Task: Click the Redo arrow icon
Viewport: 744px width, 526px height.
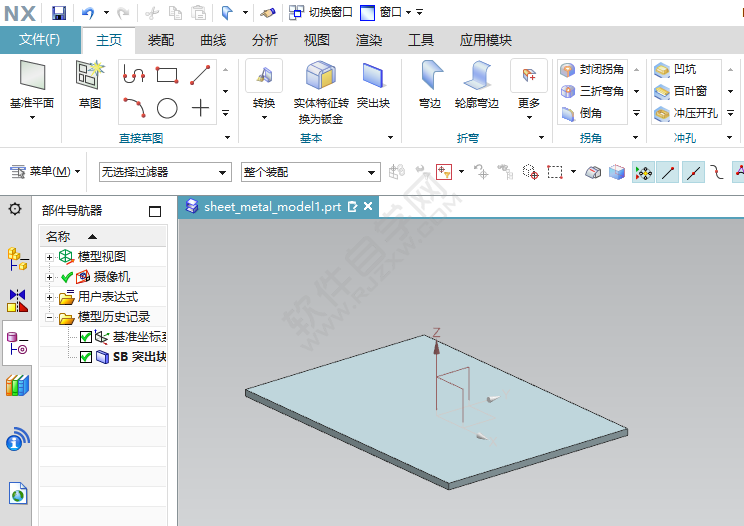Action: 123,13
